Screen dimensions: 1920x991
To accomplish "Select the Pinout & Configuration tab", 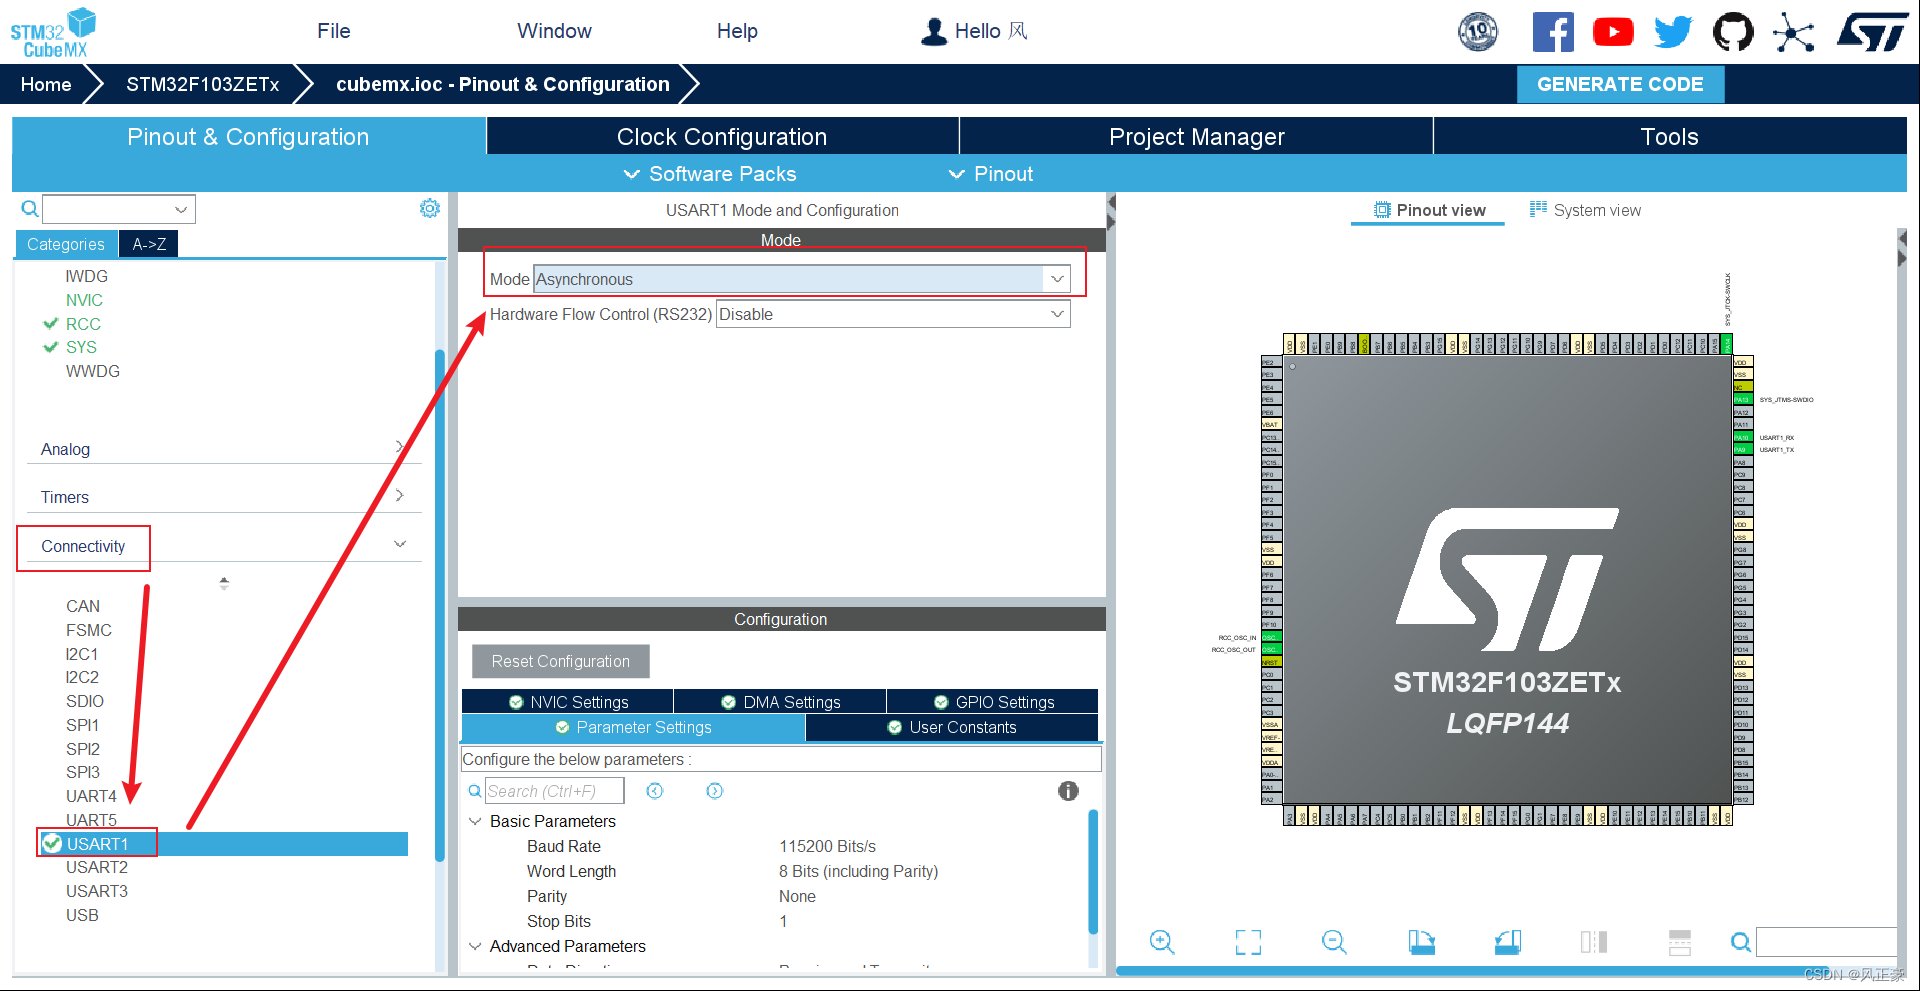I will (x=248, y=137).
